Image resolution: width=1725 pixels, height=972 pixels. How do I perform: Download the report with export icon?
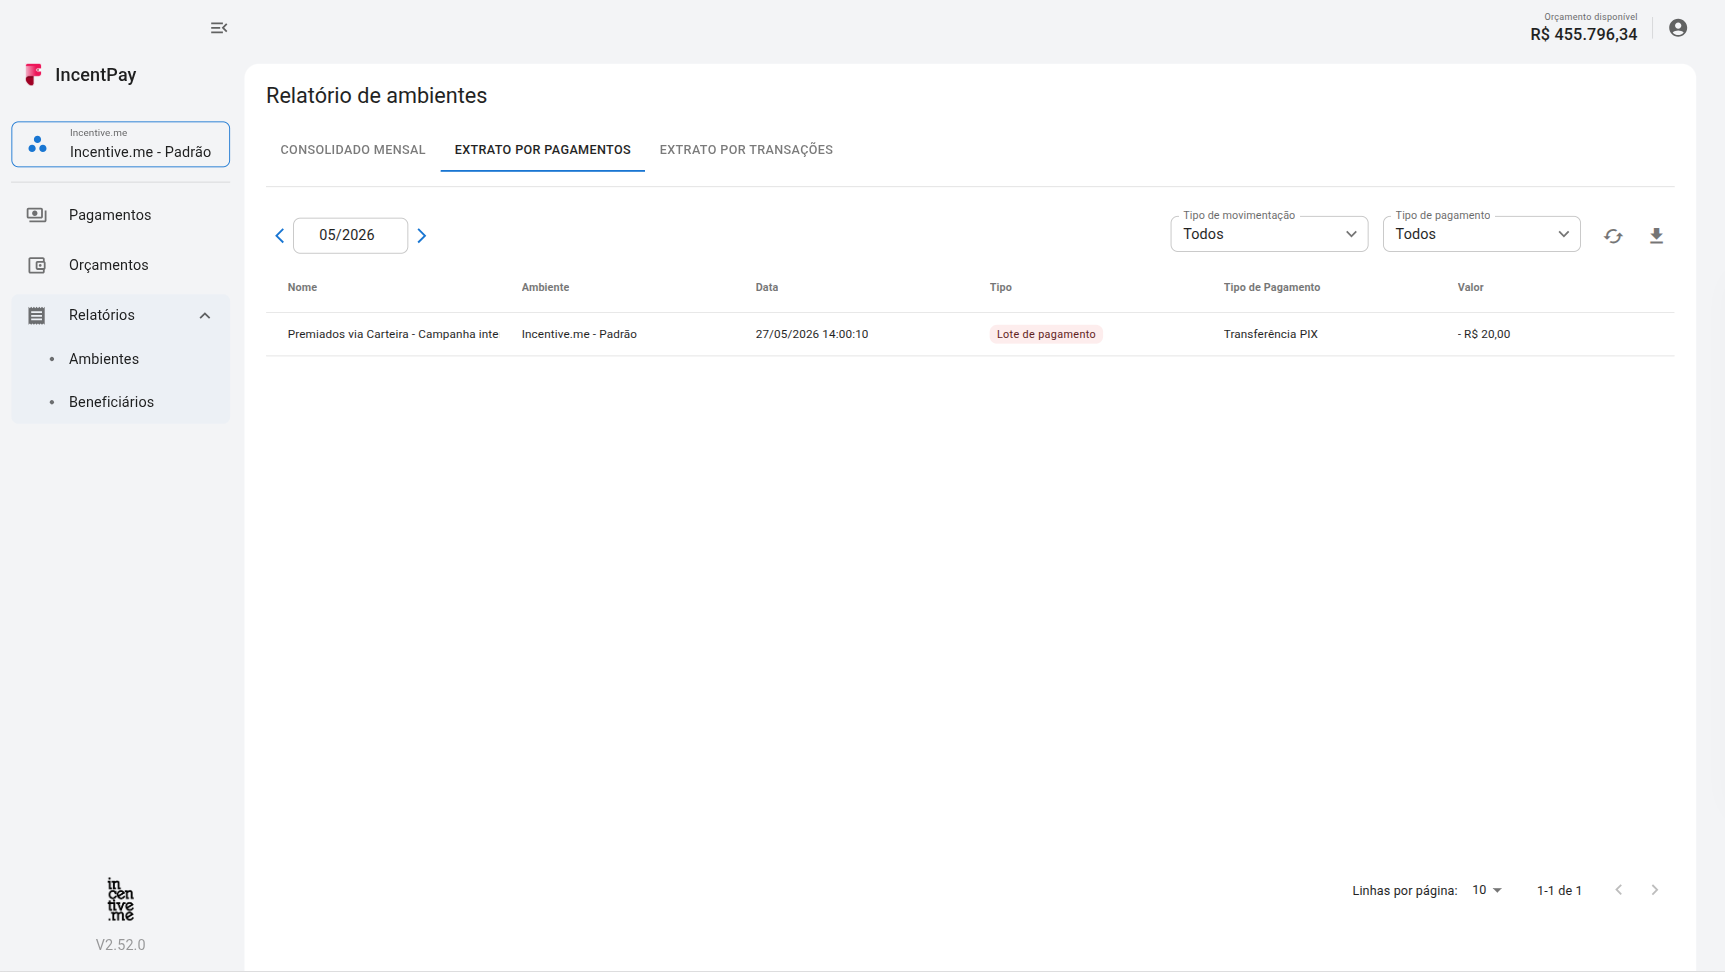1656,236
